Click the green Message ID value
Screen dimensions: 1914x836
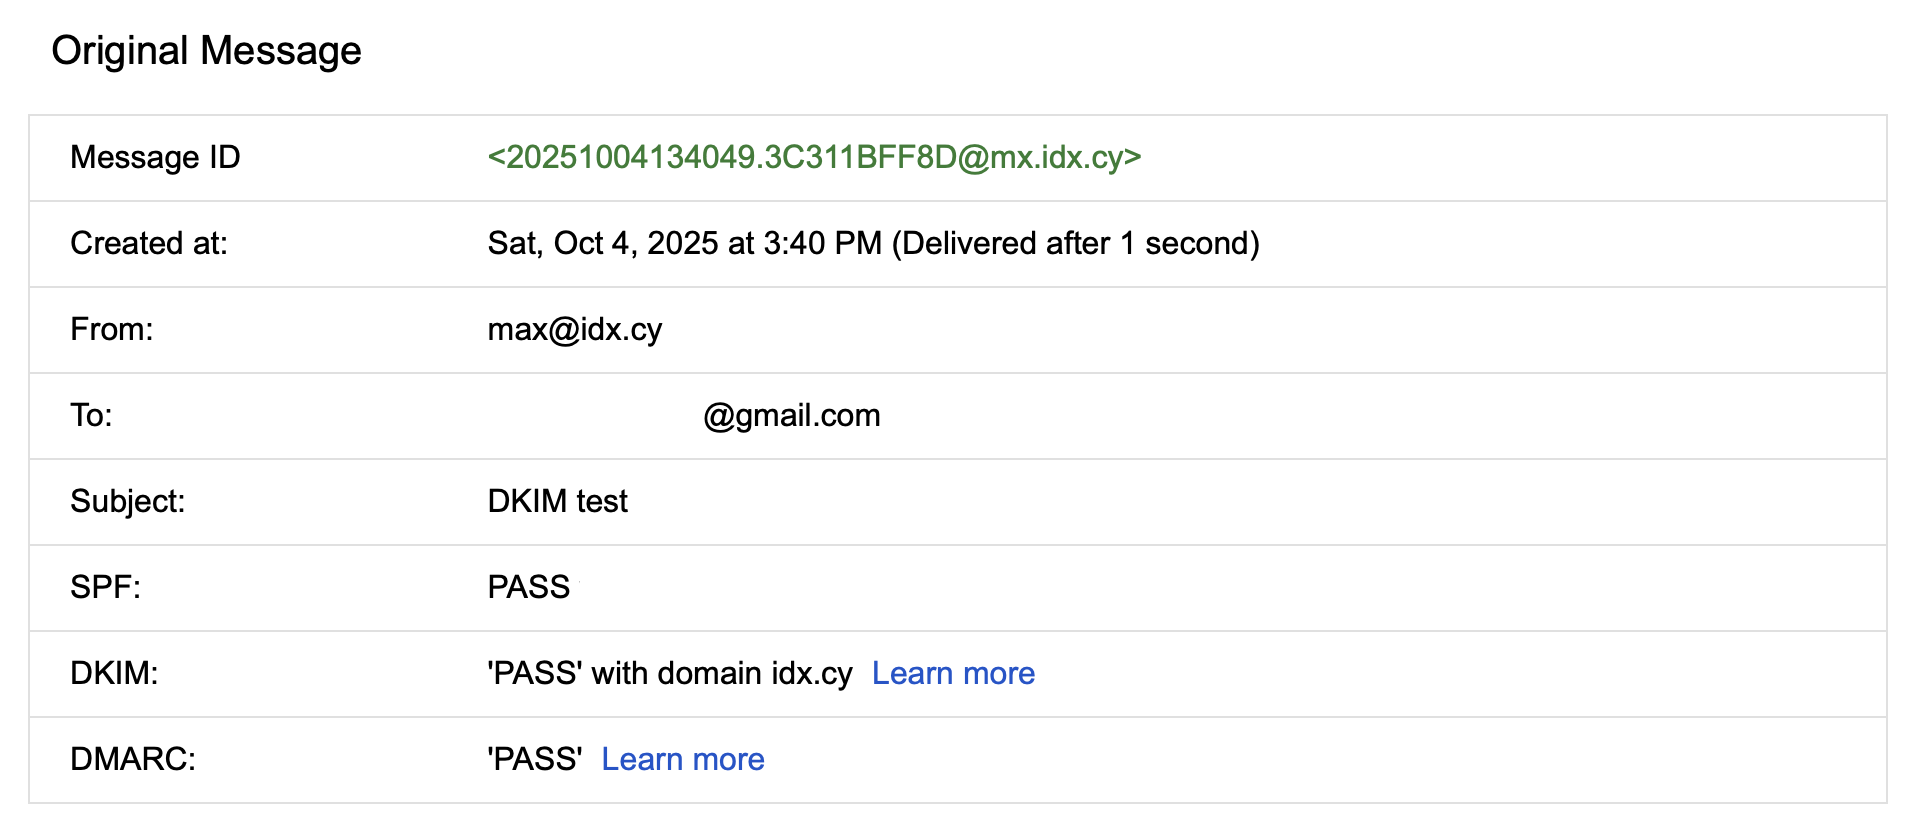(x=813, y=157)
